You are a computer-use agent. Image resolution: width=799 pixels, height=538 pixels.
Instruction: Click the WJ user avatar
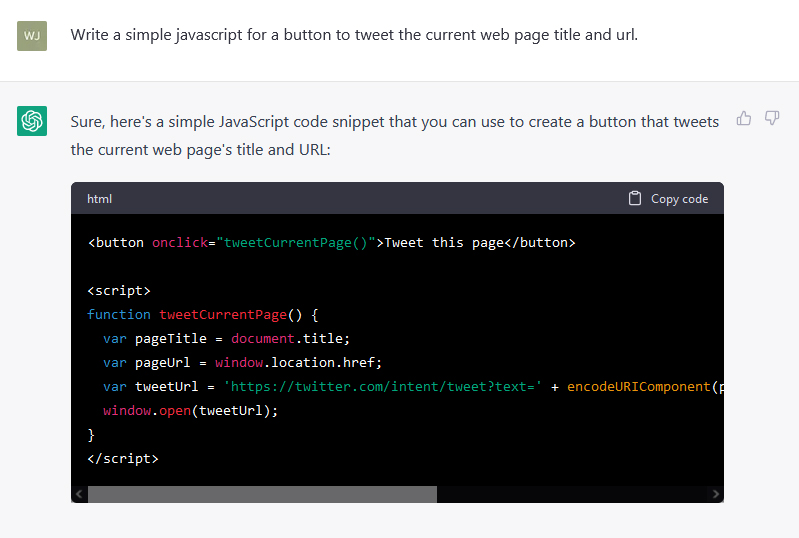(x=32, y=36)
